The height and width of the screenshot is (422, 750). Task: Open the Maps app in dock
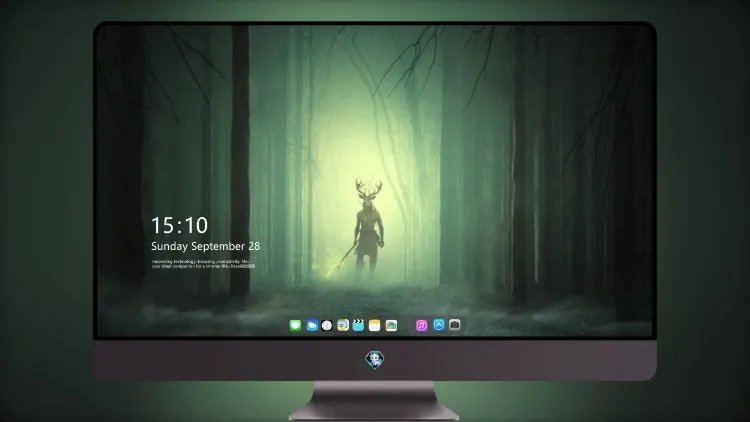(x=343, y=325)
